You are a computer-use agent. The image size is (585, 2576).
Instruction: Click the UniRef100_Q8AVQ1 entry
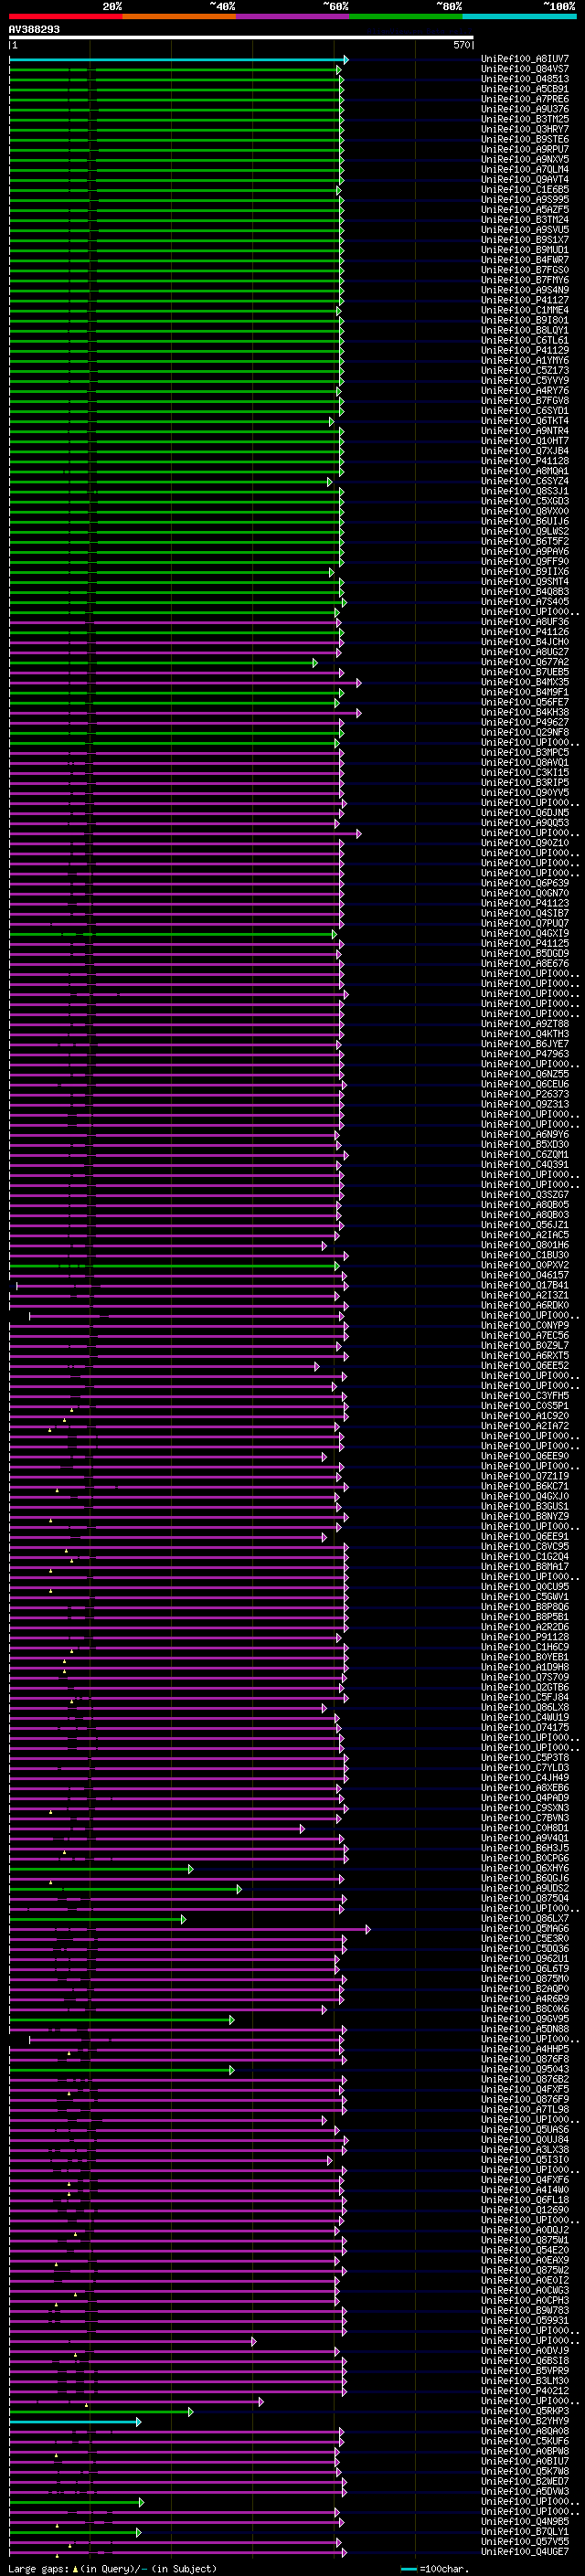tap(525, 762)
